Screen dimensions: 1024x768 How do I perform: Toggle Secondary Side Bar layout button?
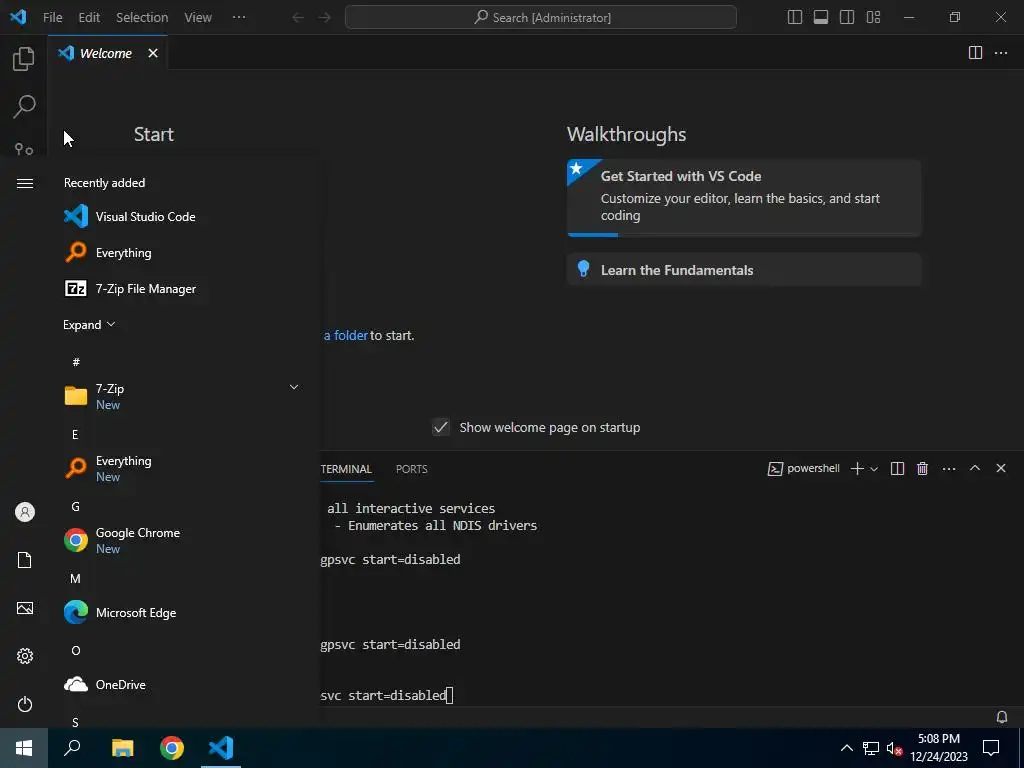847,18
